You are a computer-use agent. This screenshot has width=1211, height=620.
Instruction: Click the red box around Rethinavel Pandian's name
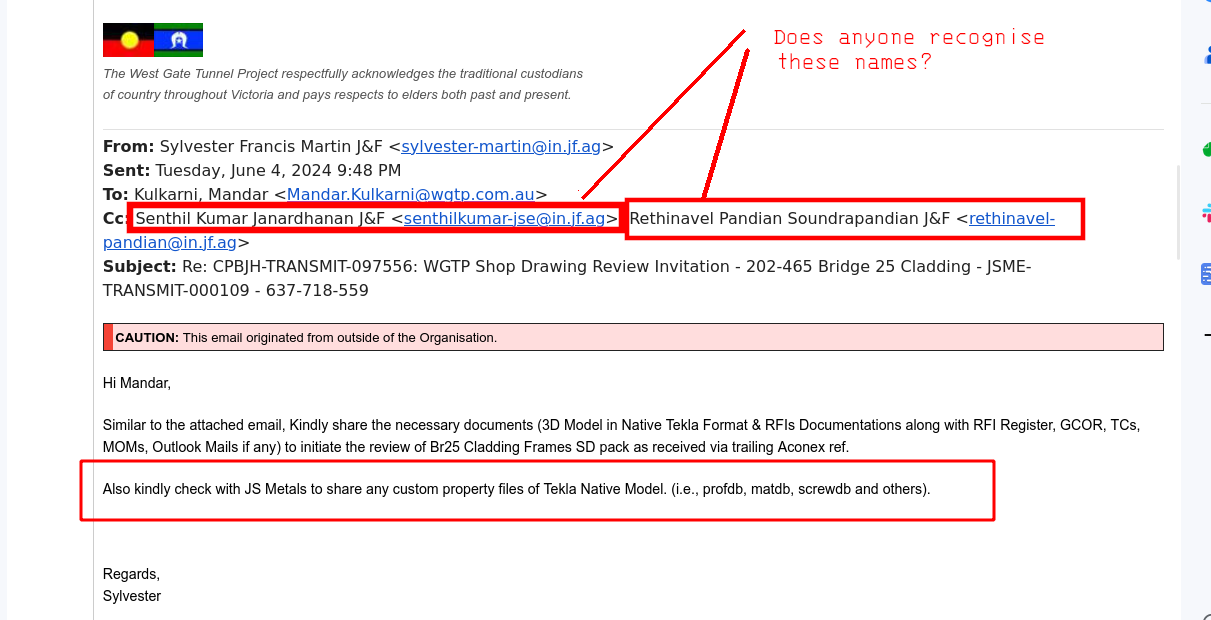(x=855, y=218)
